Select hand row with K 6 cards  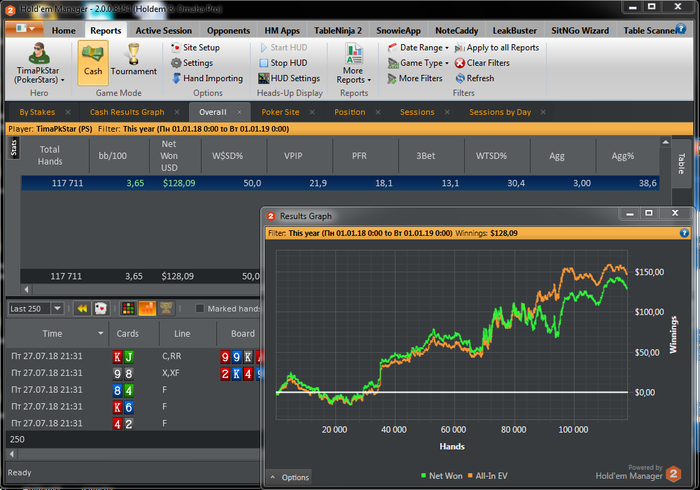(x=133, y=407)
